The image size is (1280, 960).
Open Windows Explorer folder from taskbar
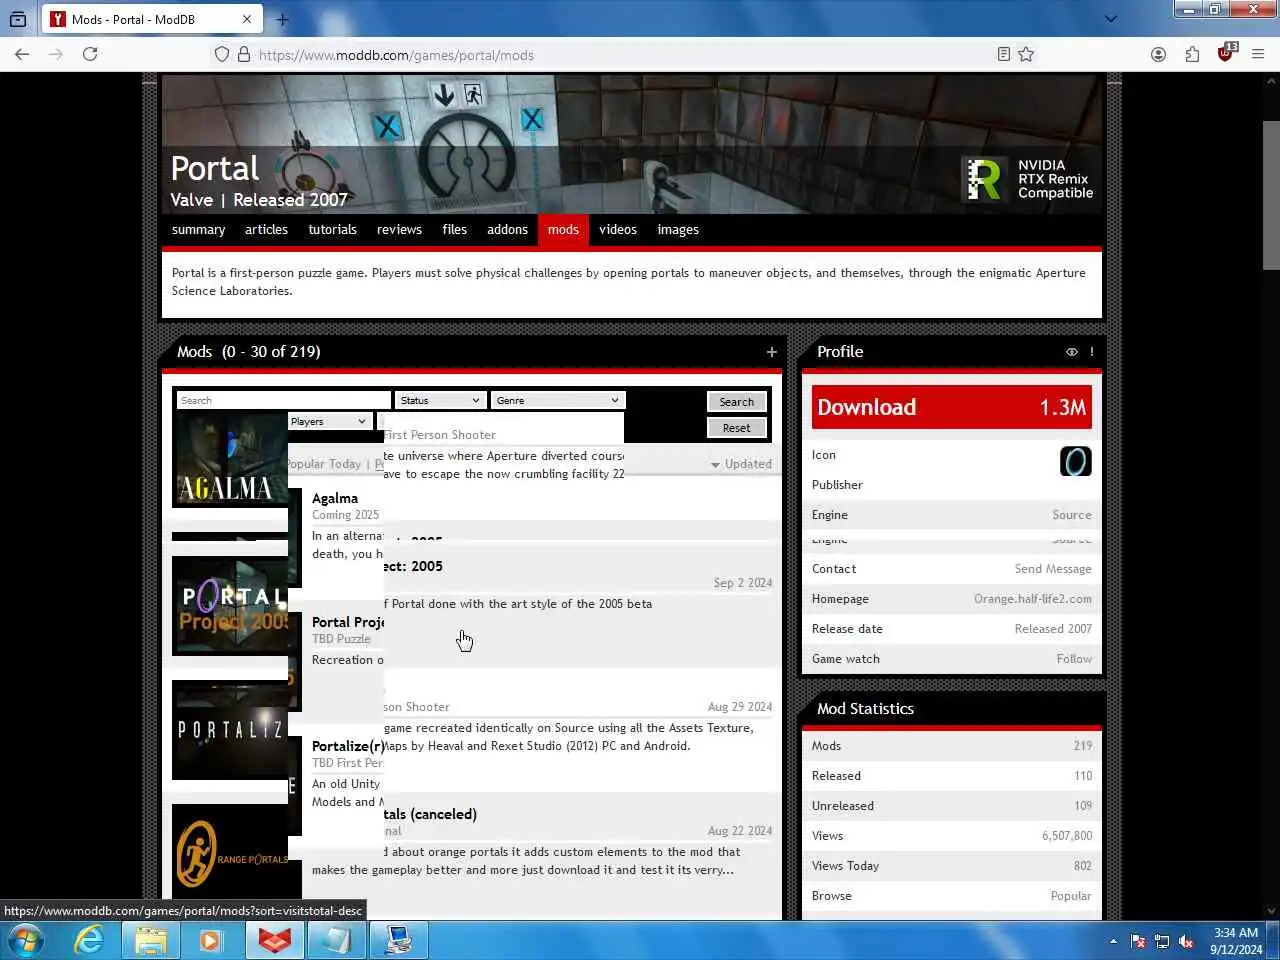click(x=151, y=941)
